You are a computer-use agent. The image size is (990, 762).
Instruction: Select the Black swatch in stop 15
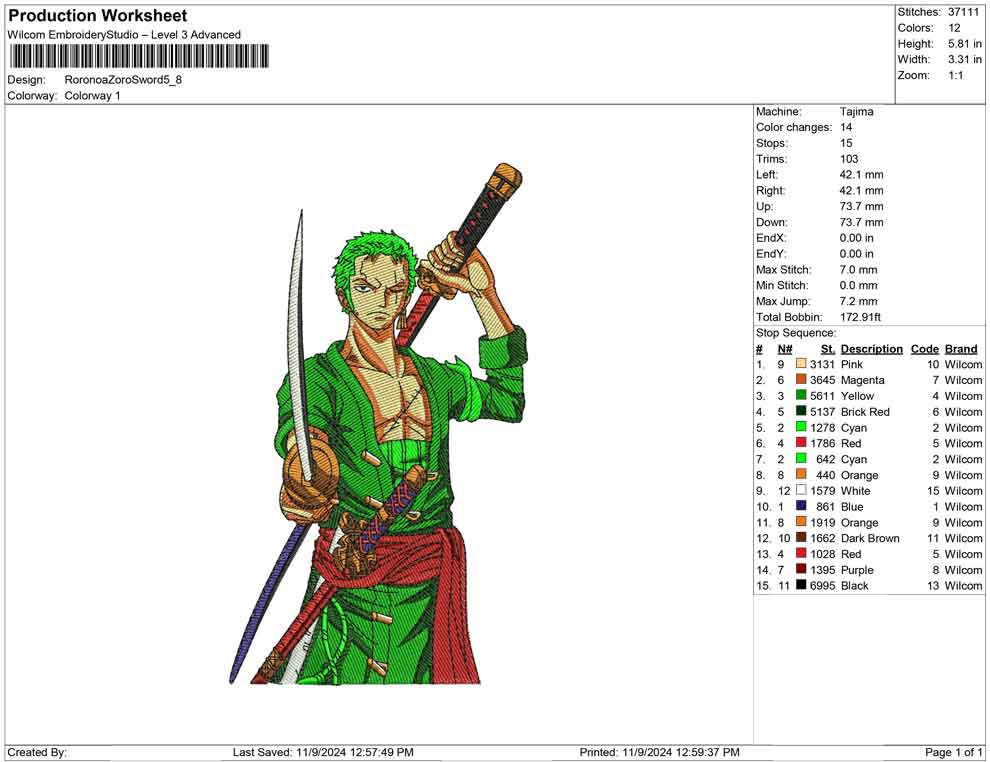pyautogui.click(x=801, y=586)
